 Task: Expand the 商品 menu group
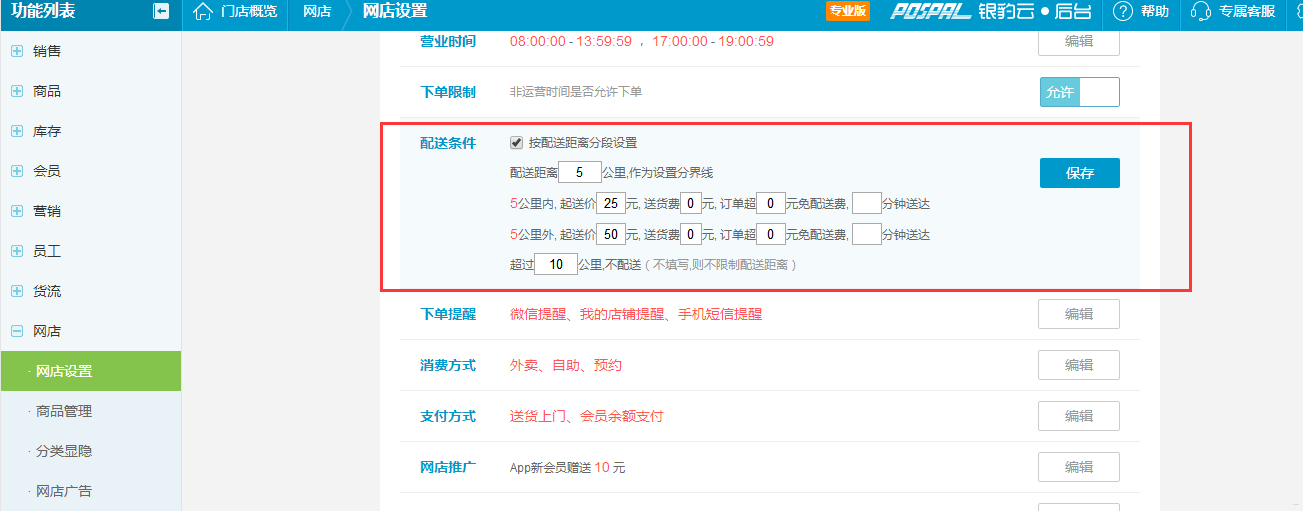[46, 91]
